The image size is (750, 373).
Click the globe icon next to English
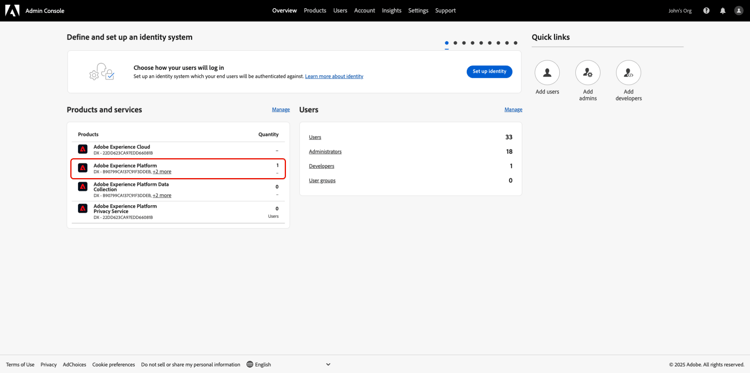pos(250,364)
